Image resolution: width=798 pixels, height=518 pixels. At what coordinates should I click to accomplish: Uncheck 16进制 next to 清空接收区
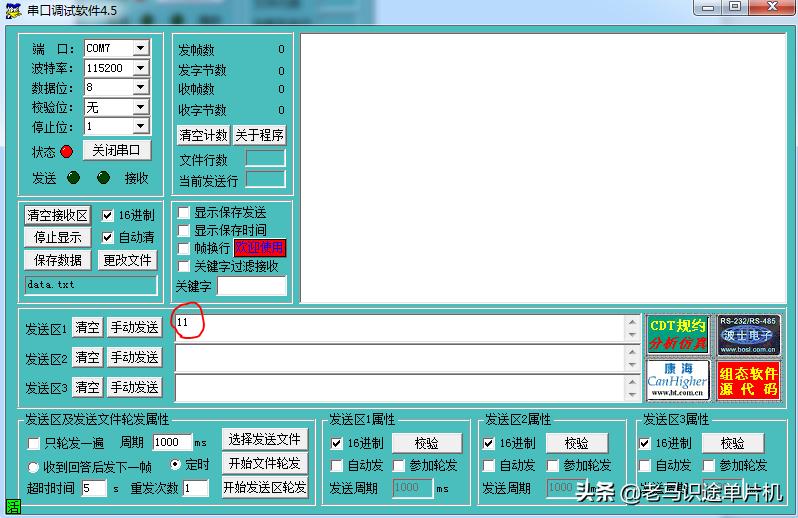(x=108, y=215)
